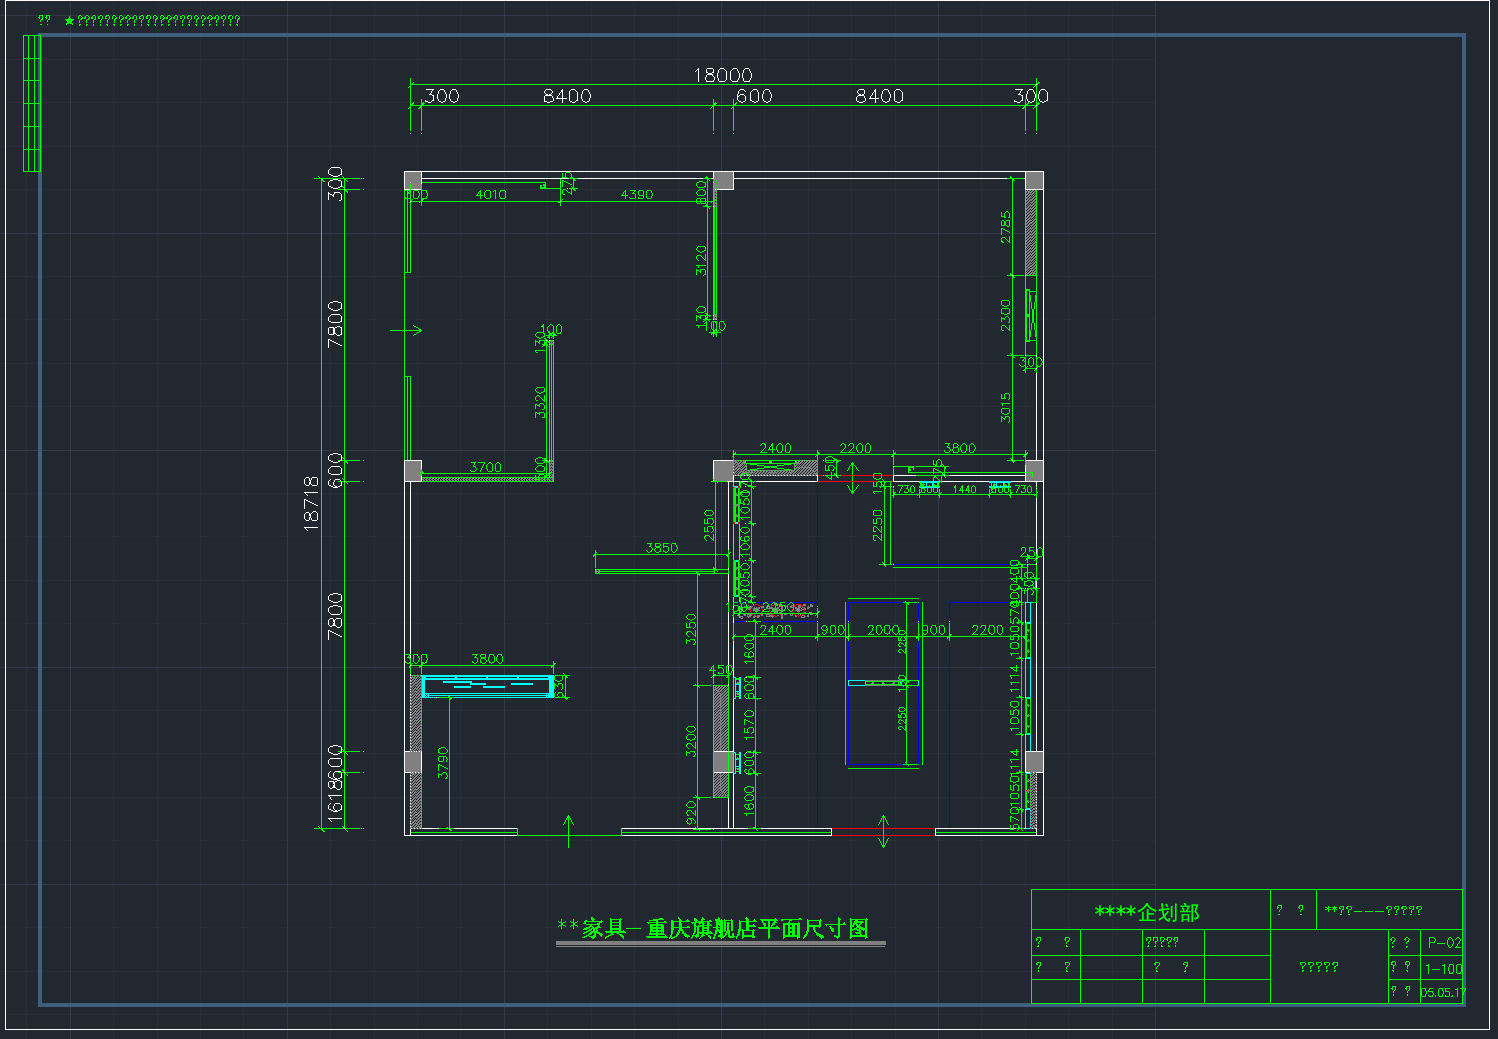The width and height of the screenshot is (1498, 1039).
Task: Click the bottom-left entrance up arrow
Action: [x=569, y=829]
